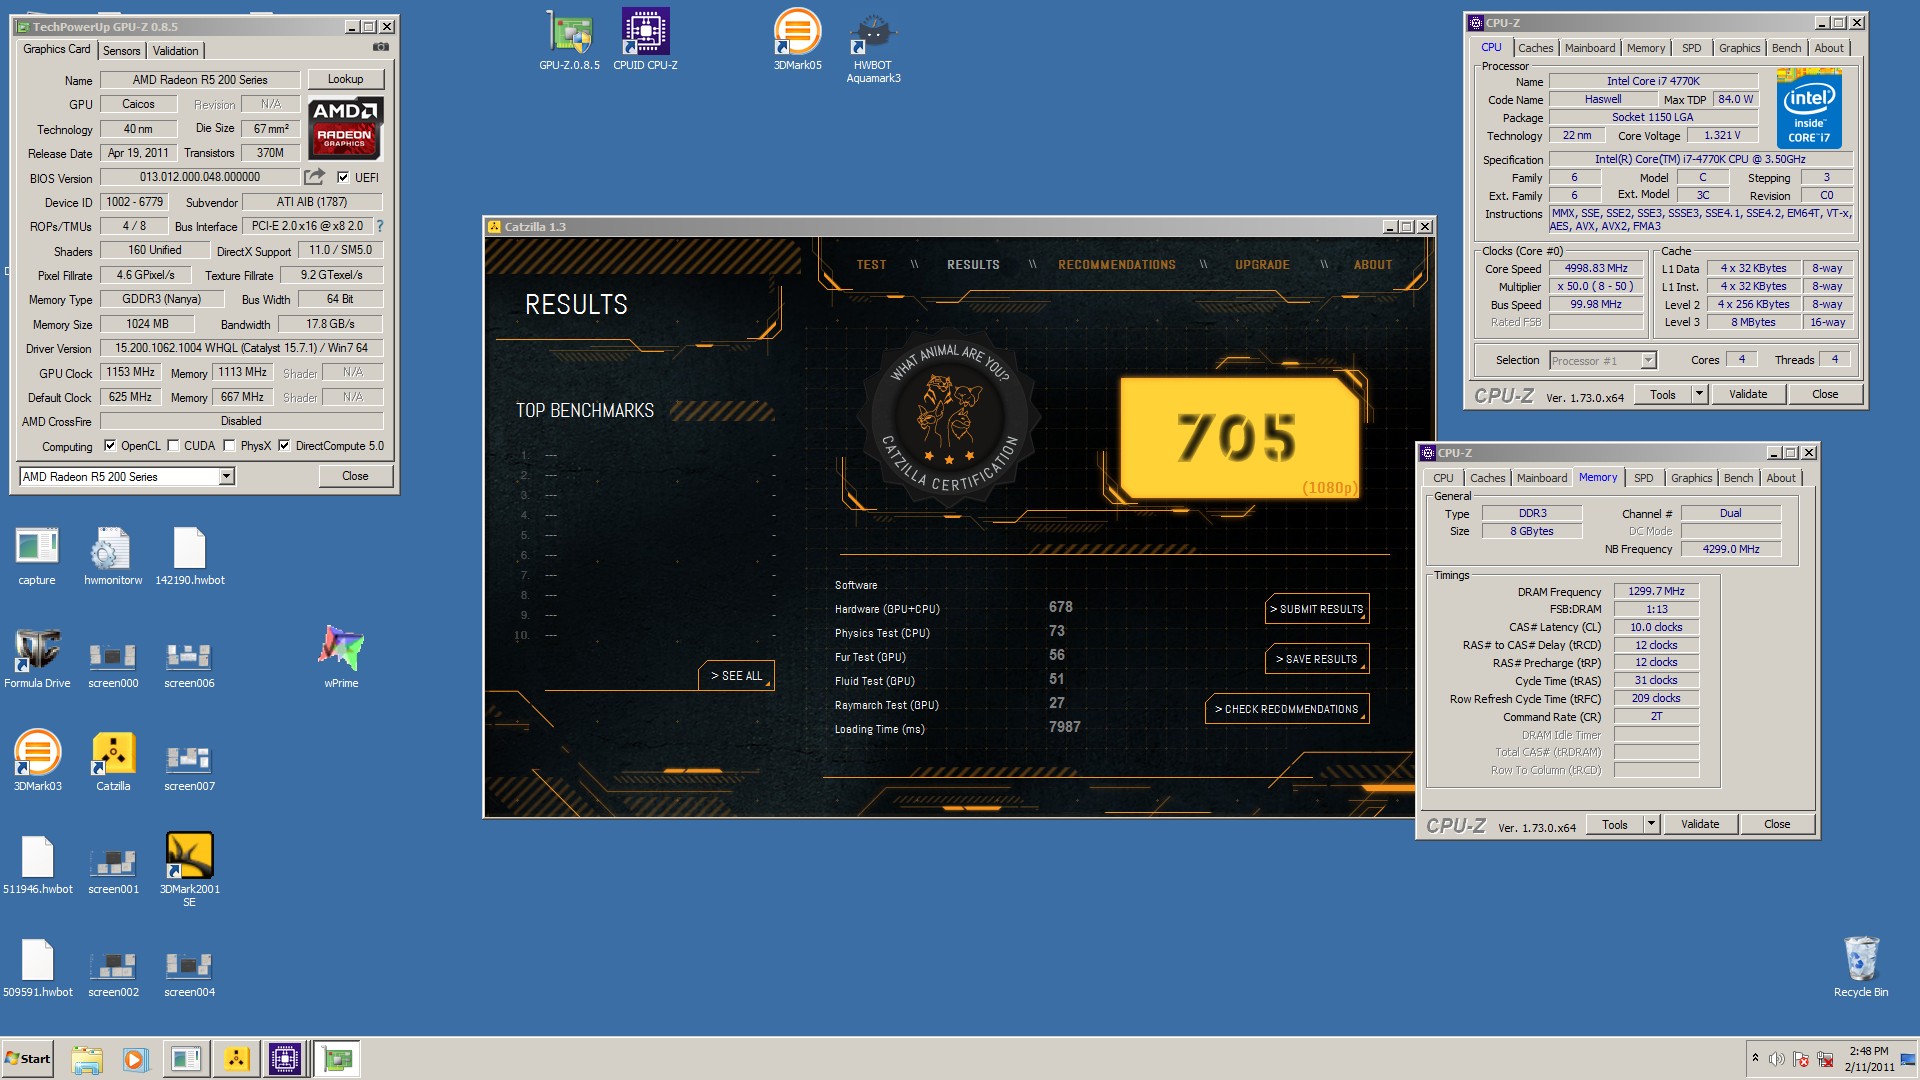
Task: Select the capture desktop icon
Action: (x=37, y=556)
